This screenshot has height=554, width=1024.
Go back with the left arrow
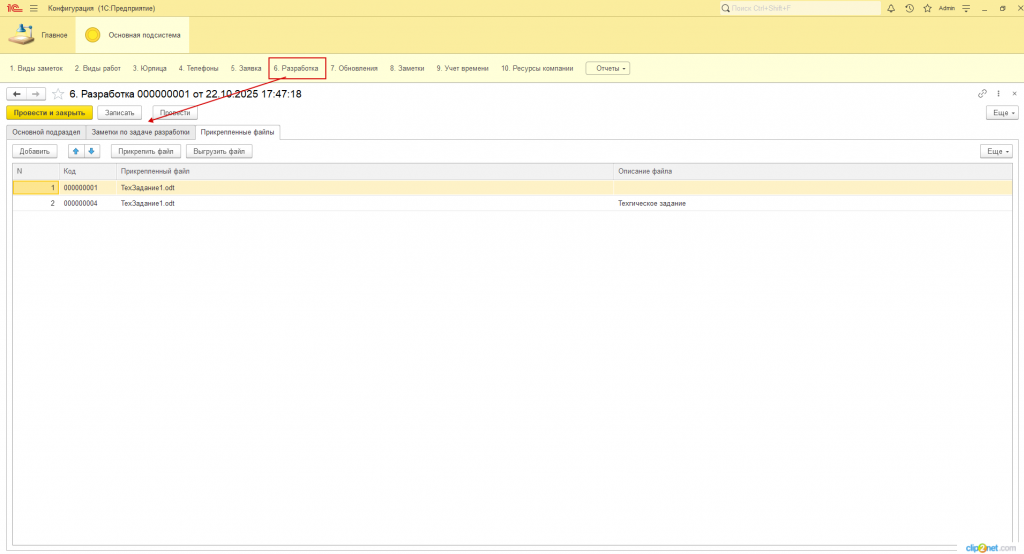tap(16, 94)
